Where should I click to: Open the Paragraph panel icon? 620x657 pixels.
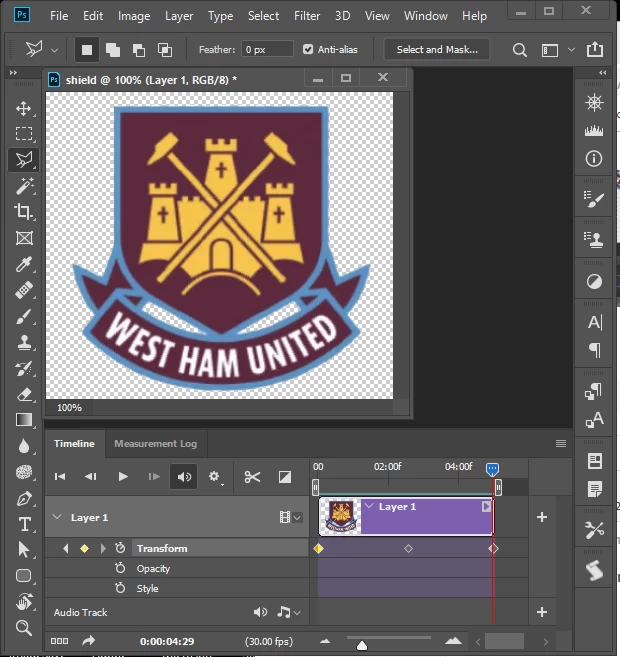[x=595, y=350]
